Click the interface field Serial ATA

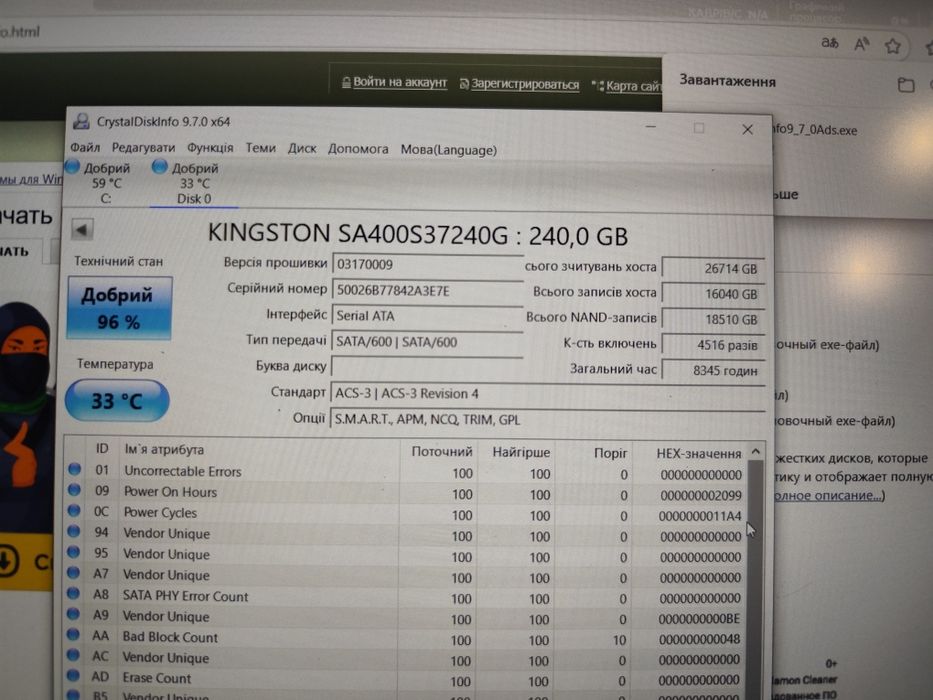click(x=427, y=316)
